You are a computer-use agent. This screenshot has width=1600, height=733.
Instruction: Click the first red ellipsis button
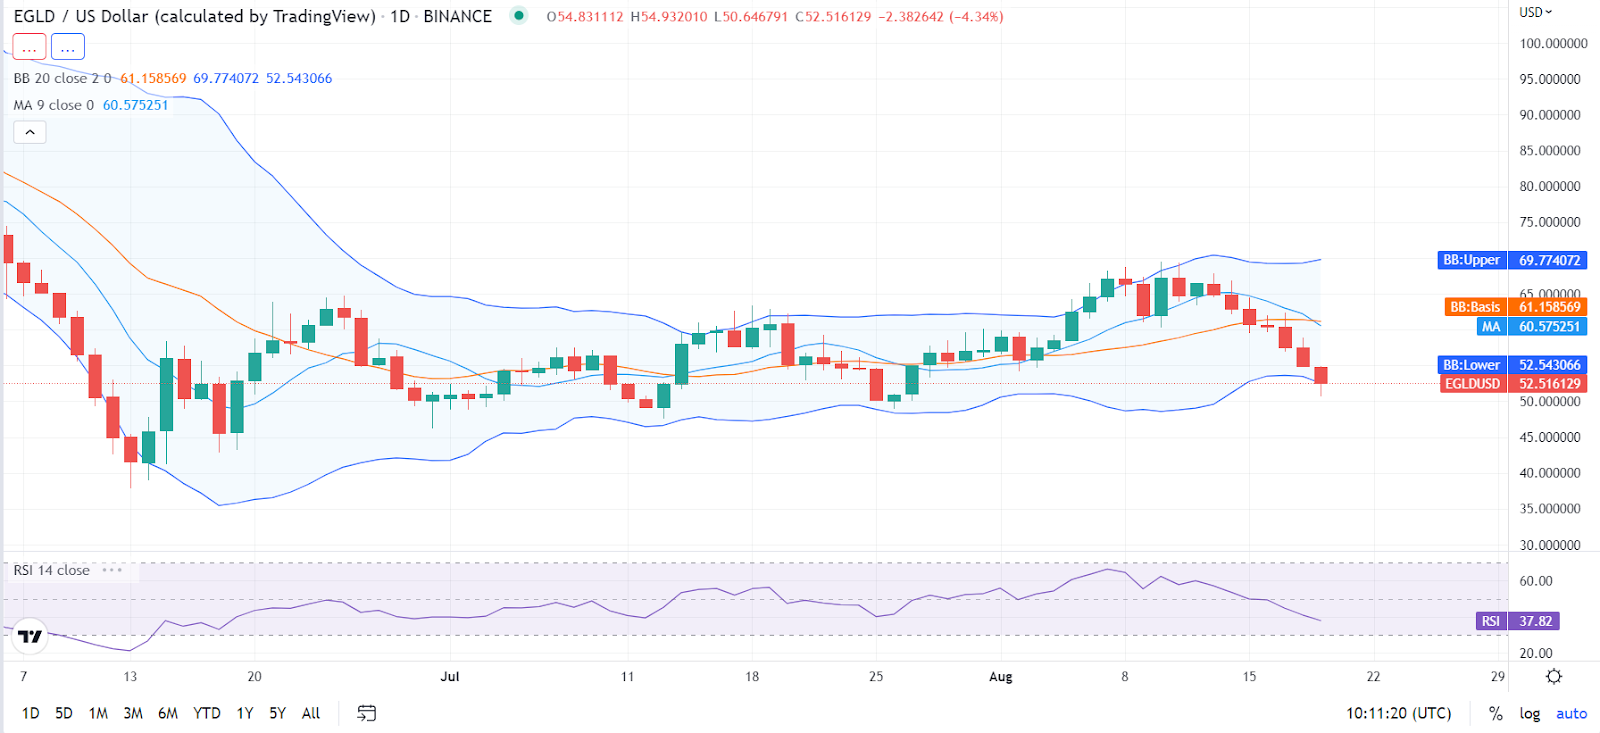tap(29, 47)
